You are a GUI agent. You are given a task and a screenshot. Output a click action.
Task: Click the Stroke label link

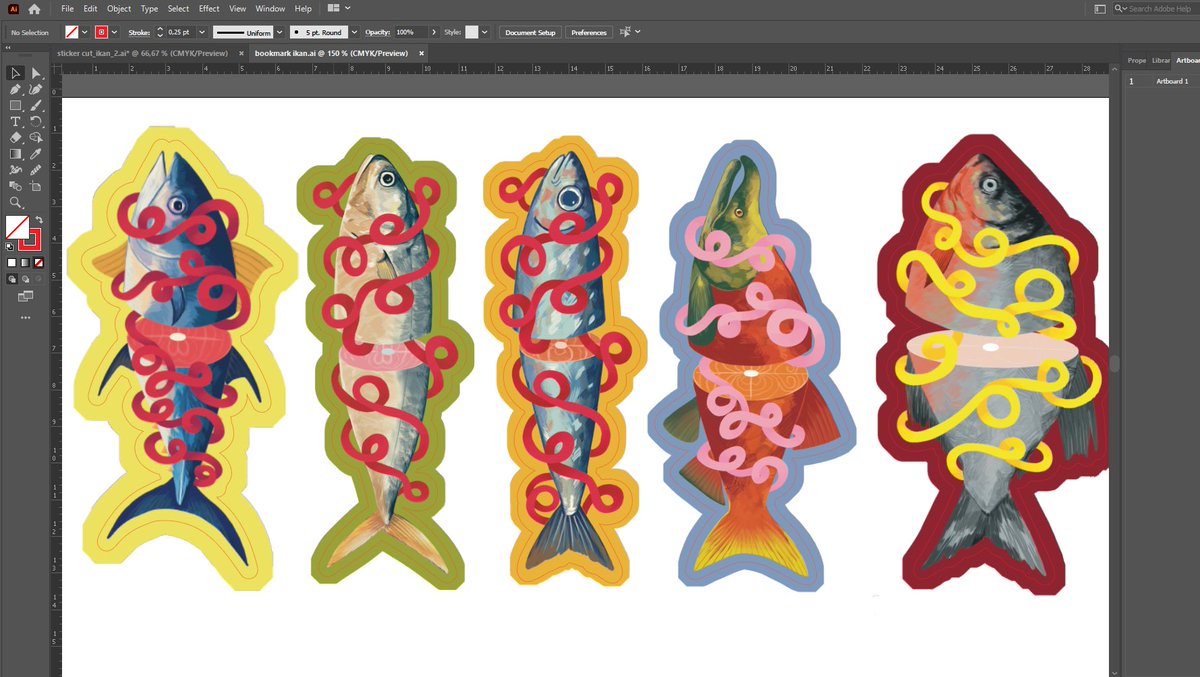[139, 32]
